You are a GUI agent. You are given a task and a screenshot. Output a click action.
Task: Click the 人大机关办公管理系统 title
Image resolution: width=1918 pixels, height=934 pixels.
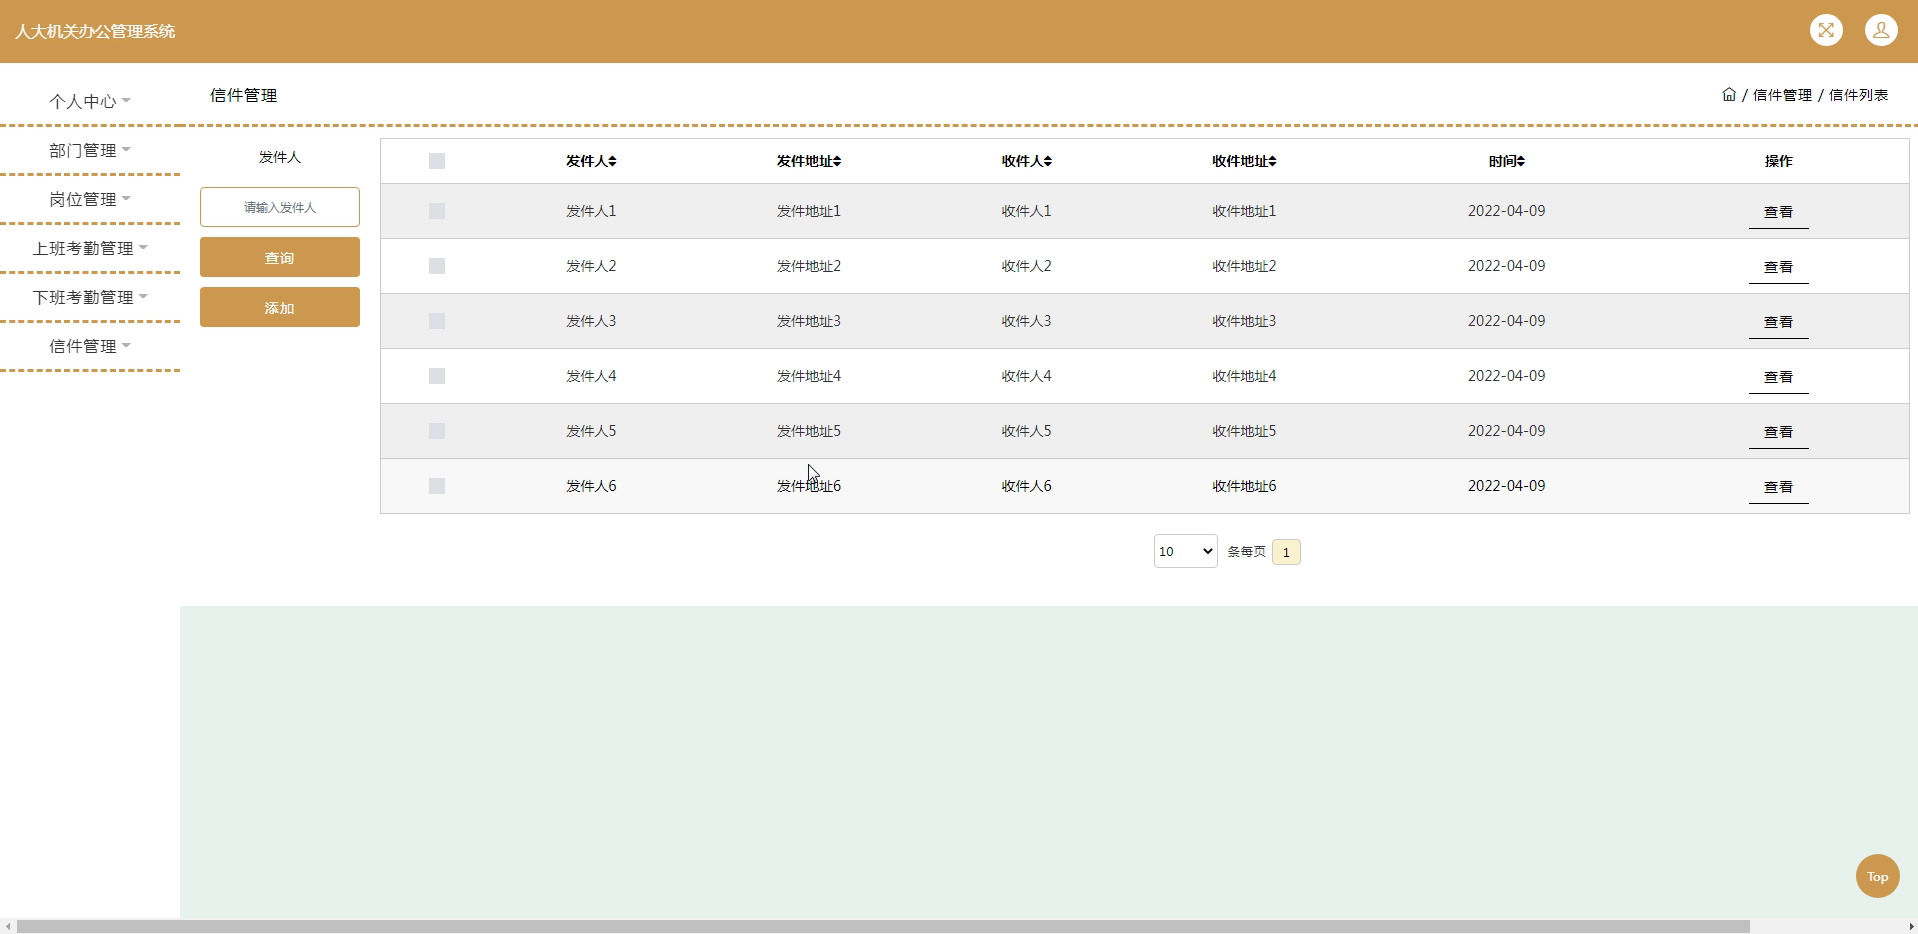pyautogui.click(x=95, y=31)
